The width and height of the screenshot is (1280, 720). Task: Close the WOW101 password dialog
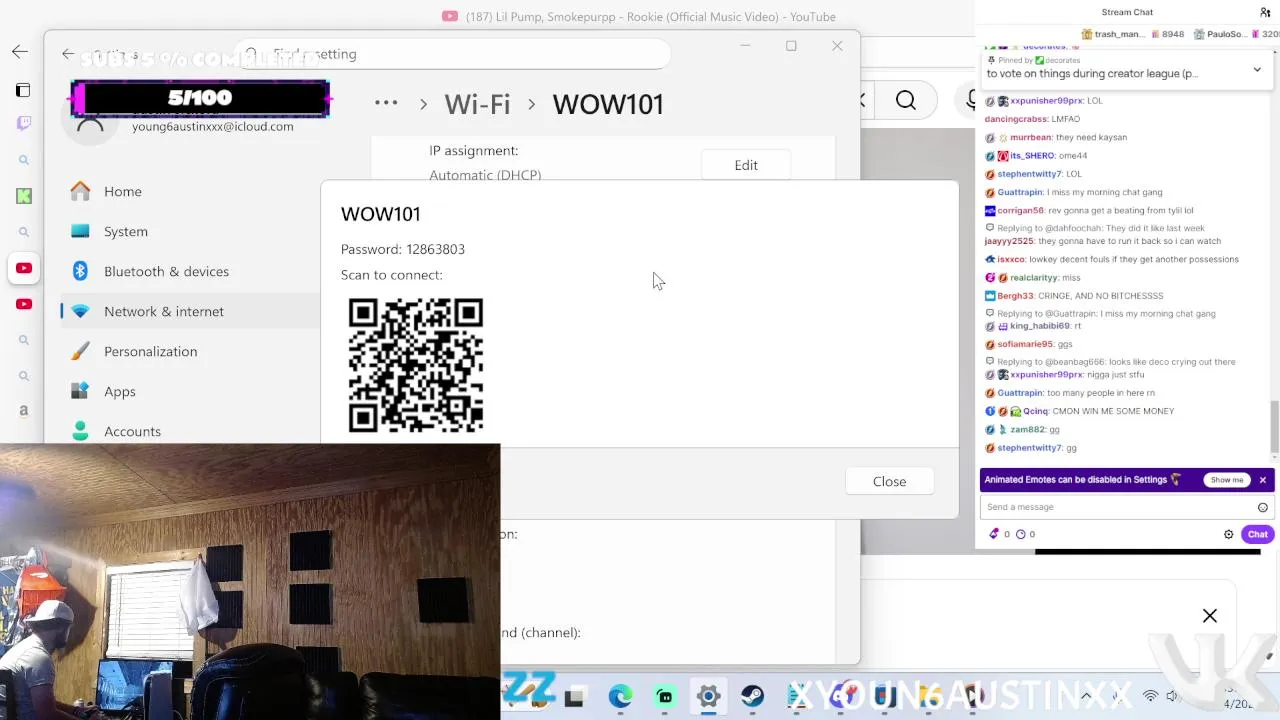click(x=889, y=481)
